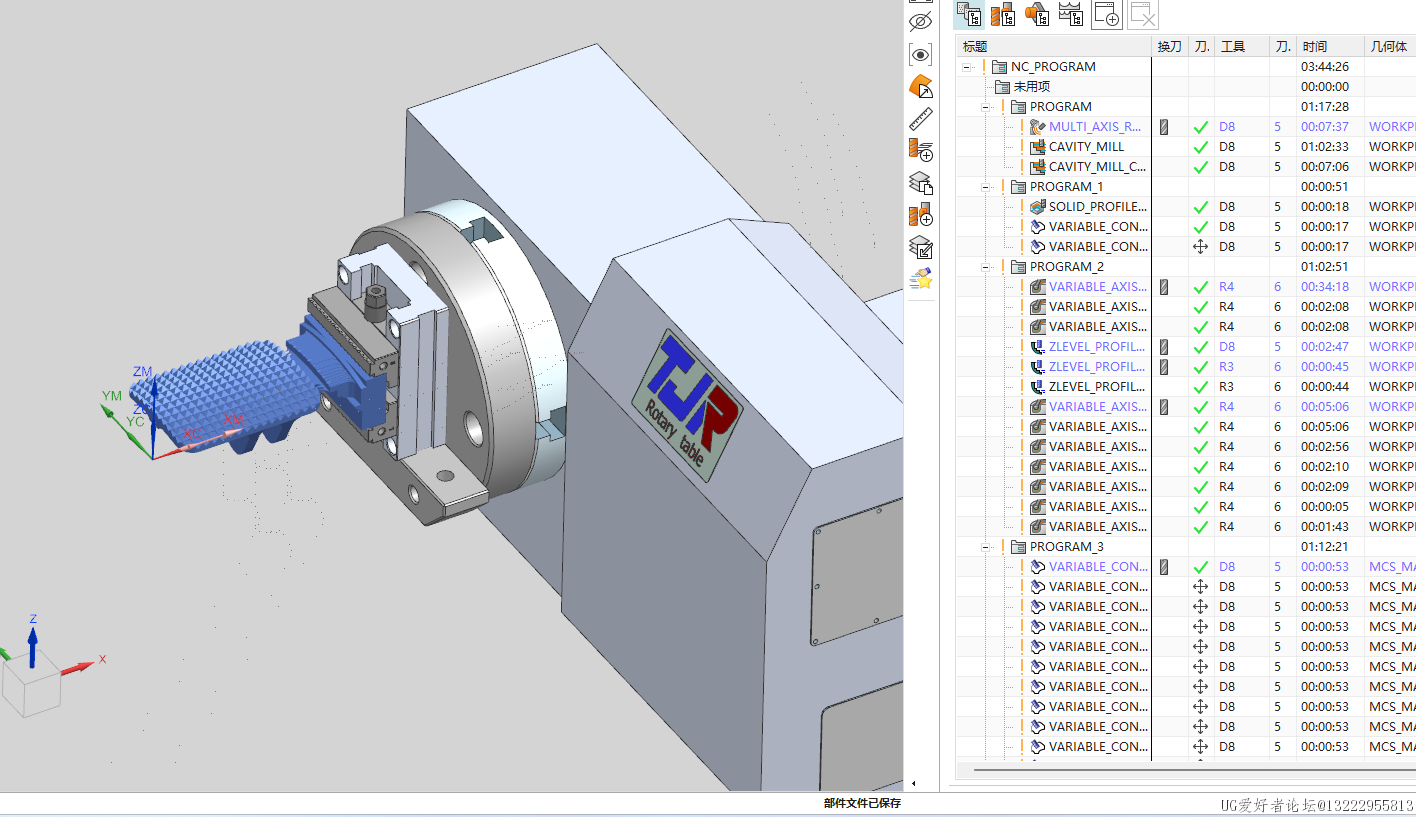
Task: Collapse the NC_PROGRAM root node
Action: tap(967, 67)
